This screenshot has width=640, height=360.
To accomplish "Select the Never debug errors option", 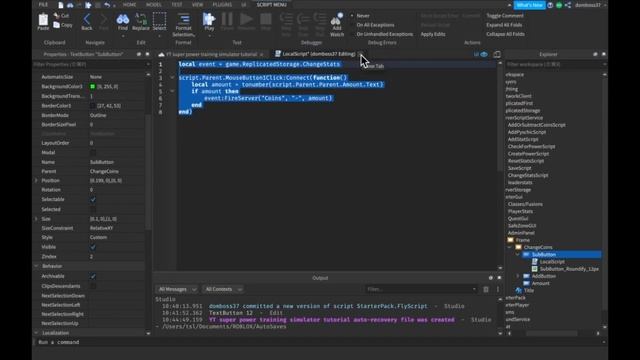I will pyautogui.click(x=360, y=16).
